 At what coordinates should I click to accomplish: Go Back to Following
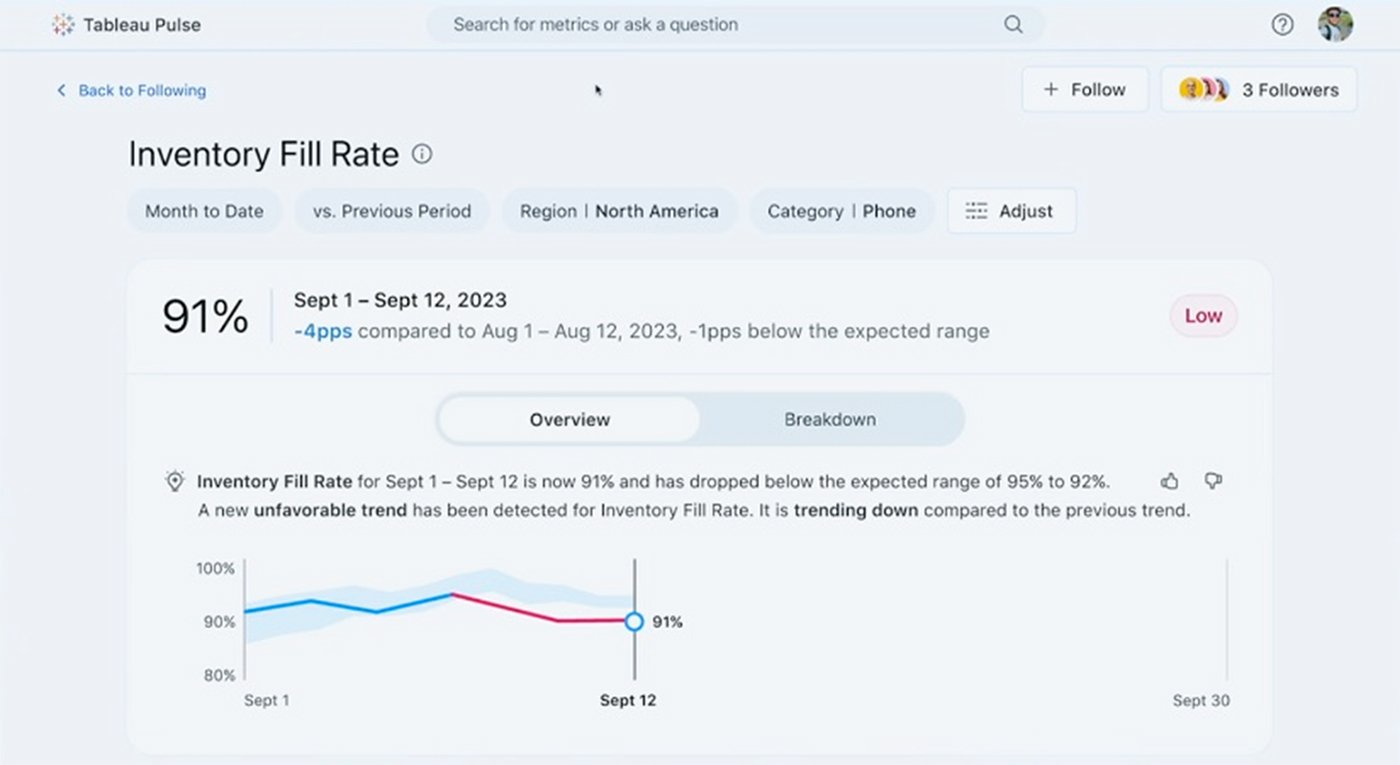click(131, 90)
